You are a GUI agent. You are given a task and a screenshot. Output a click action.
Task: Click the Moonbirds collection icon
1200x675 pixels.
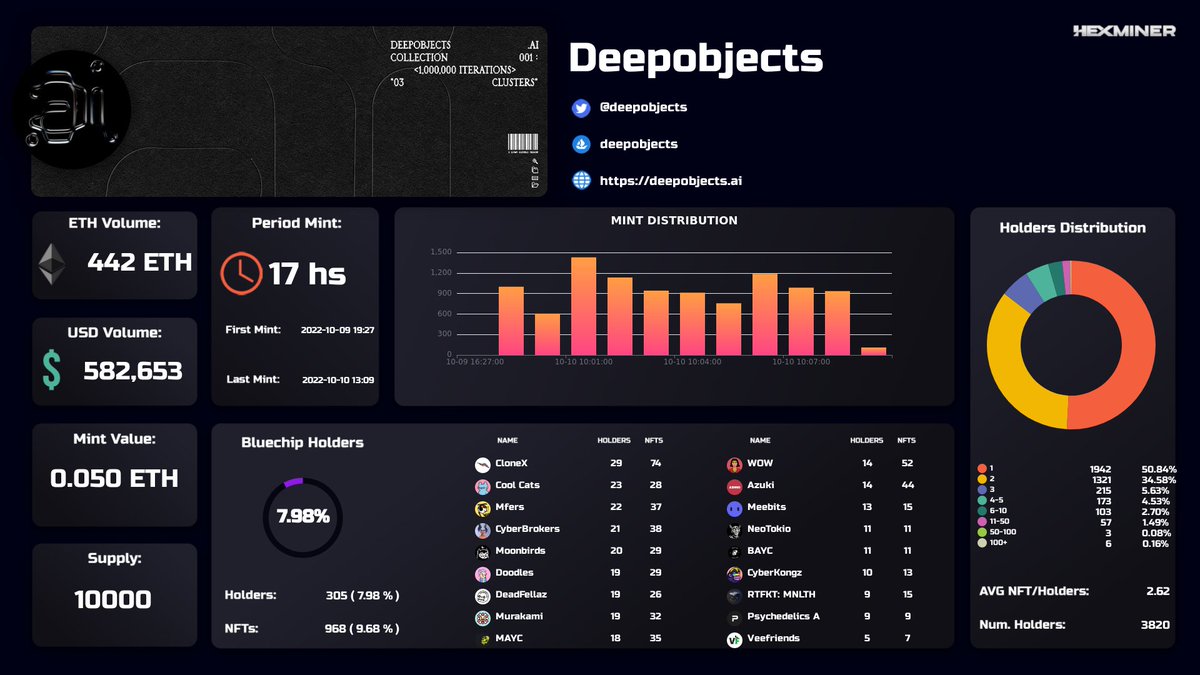(483, 552)
